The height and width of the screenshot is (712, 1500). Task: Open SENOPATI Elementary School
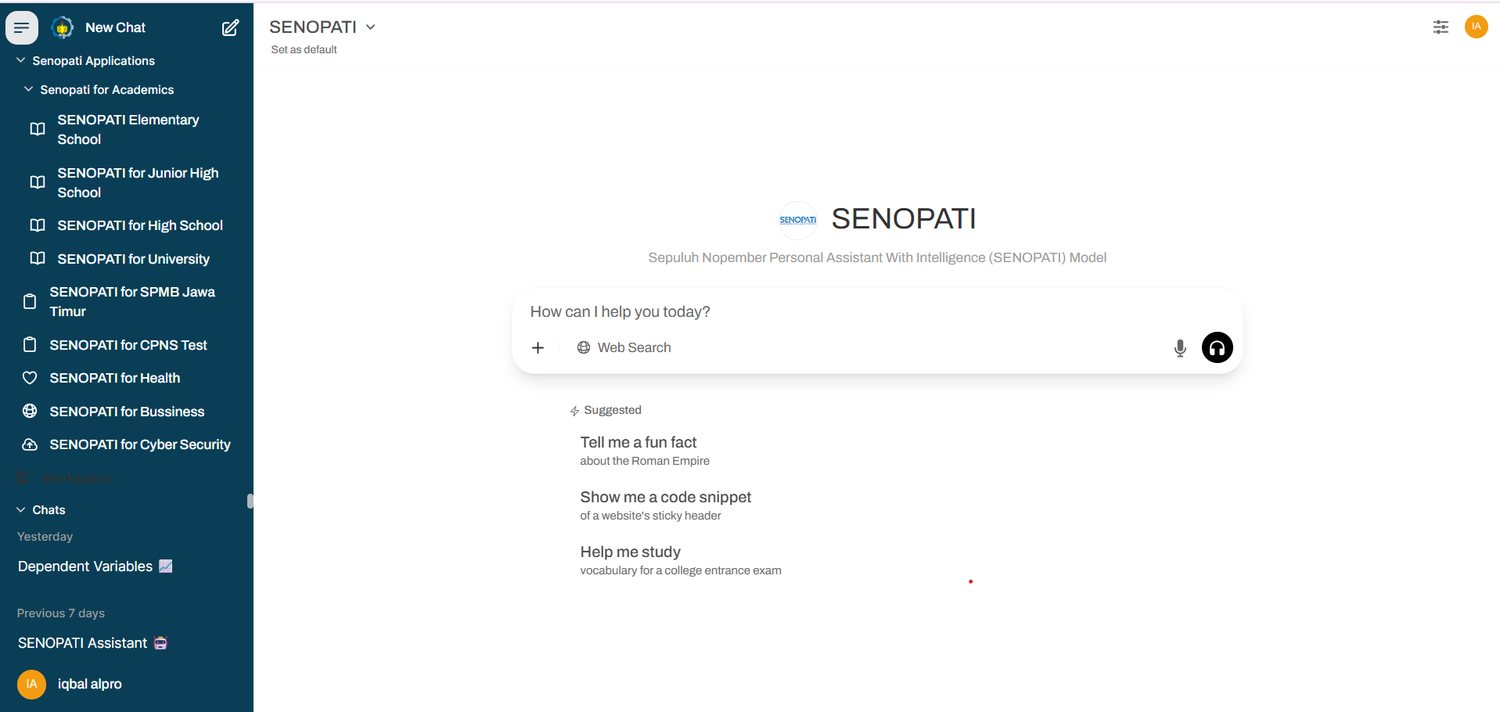pos(128,129)
